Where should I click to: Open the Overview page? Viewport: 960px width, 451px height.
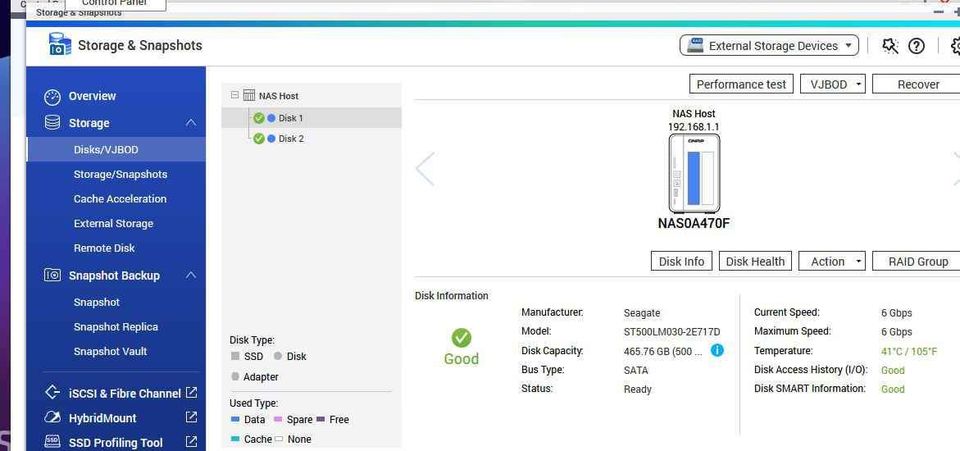(92, 96)
